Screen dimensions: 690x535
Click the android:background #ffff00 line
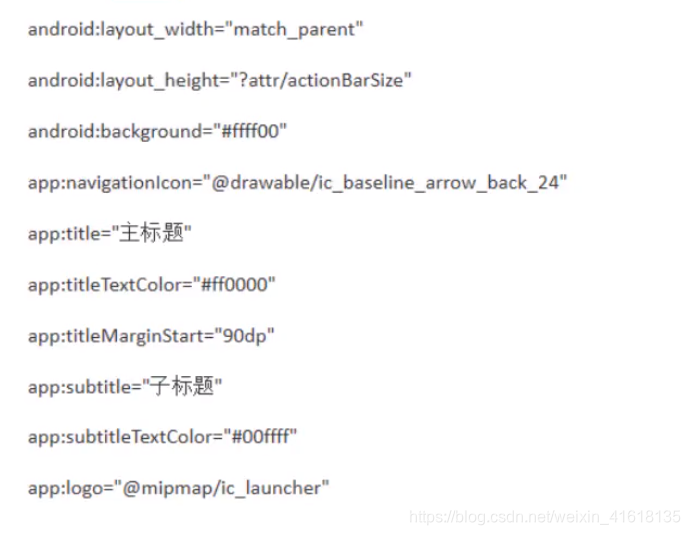(157, 132)
